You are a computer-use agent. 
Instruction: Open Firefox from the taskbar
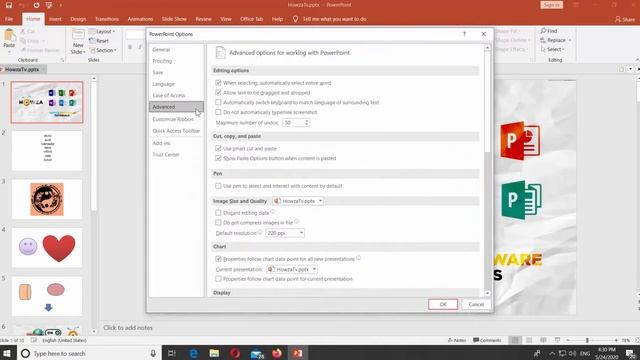(x=277, y=353)
